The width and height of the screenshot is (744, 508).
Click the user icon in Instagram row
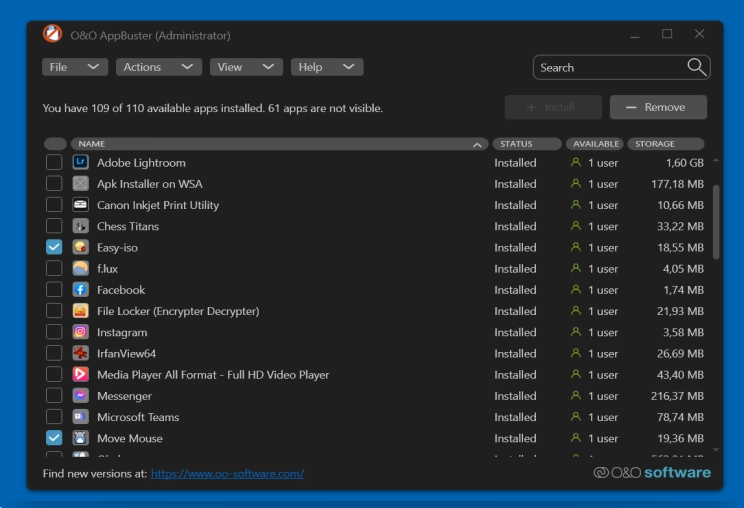point(576,332)
